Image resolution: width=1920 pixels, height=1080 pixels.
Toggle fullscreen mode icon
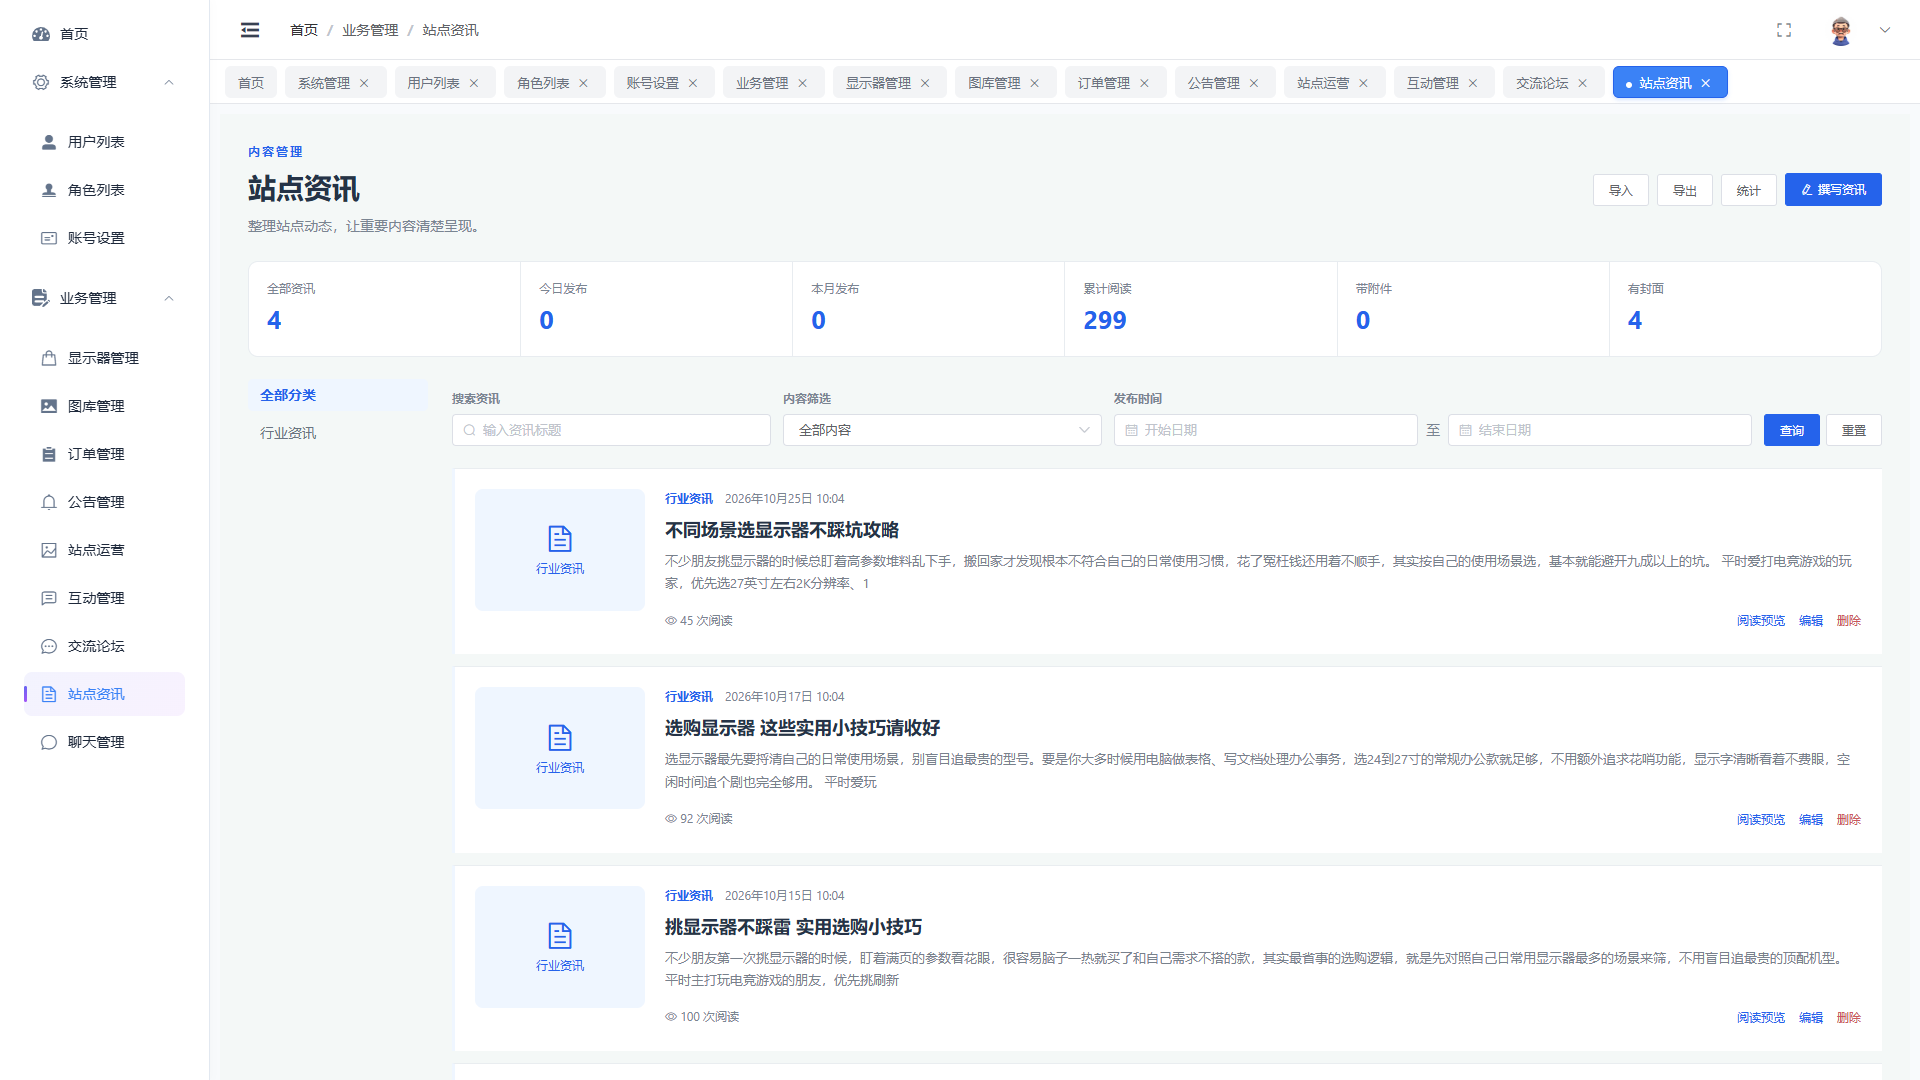pos(1784,30)
